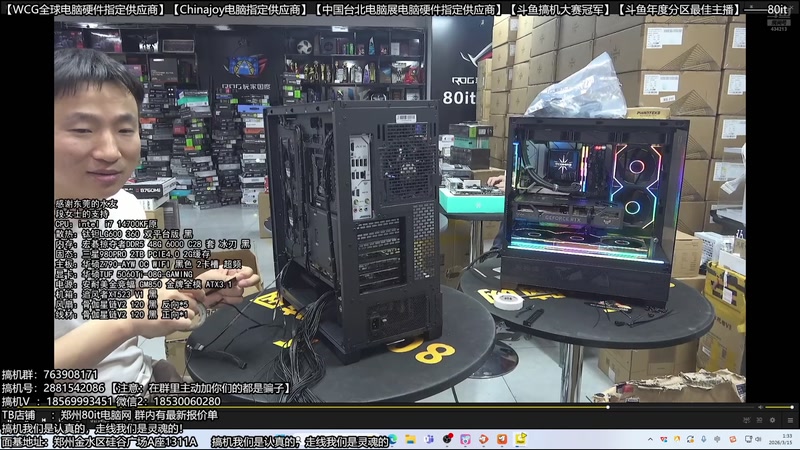Click the sync arrows tray icon
This screenshot has height=450, width=800.
click(x=690, y=439)
